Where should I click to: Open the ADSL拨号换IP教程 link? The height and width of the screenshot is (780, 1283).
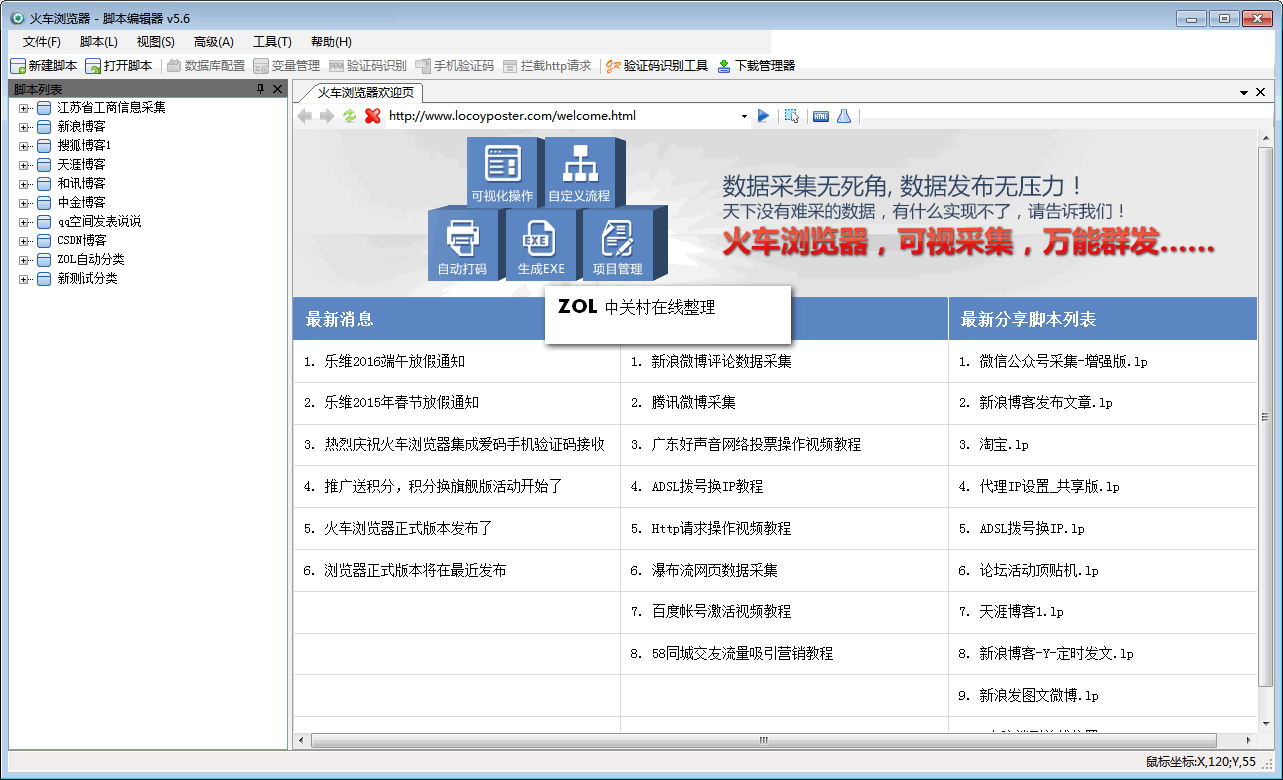707,486
